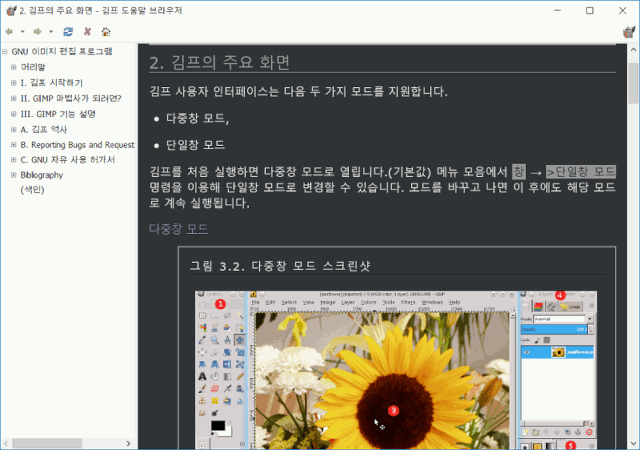Screen dimensions: 640x450
Task: Click the app icon in the title bar
Action: [x=10, y=10]
